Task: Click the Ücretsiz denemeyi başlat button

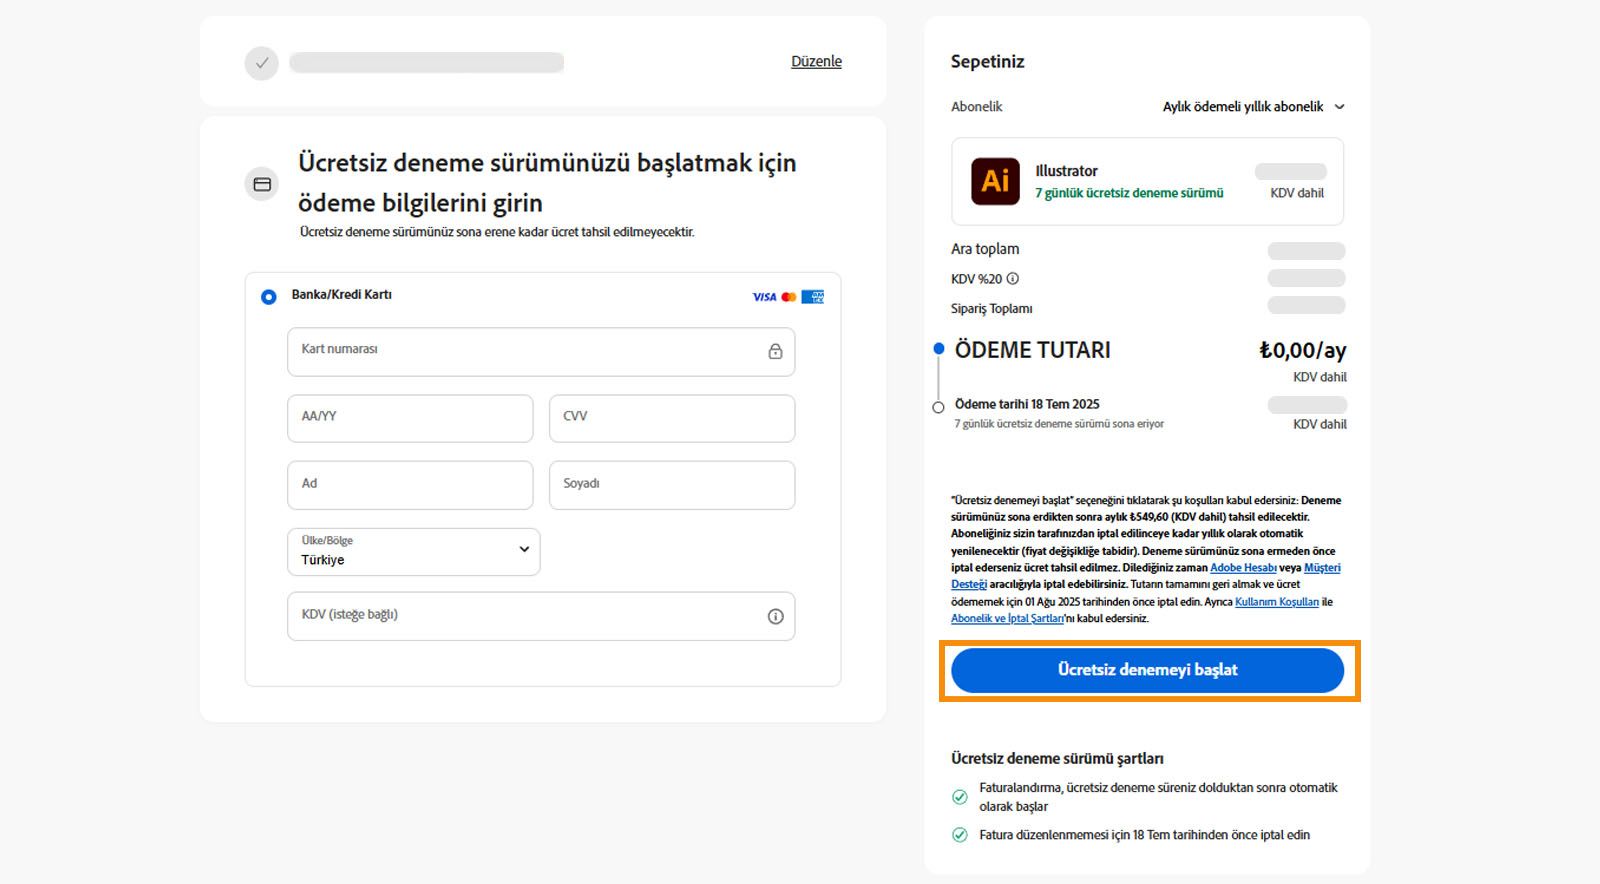Action: coord(1147,670)
